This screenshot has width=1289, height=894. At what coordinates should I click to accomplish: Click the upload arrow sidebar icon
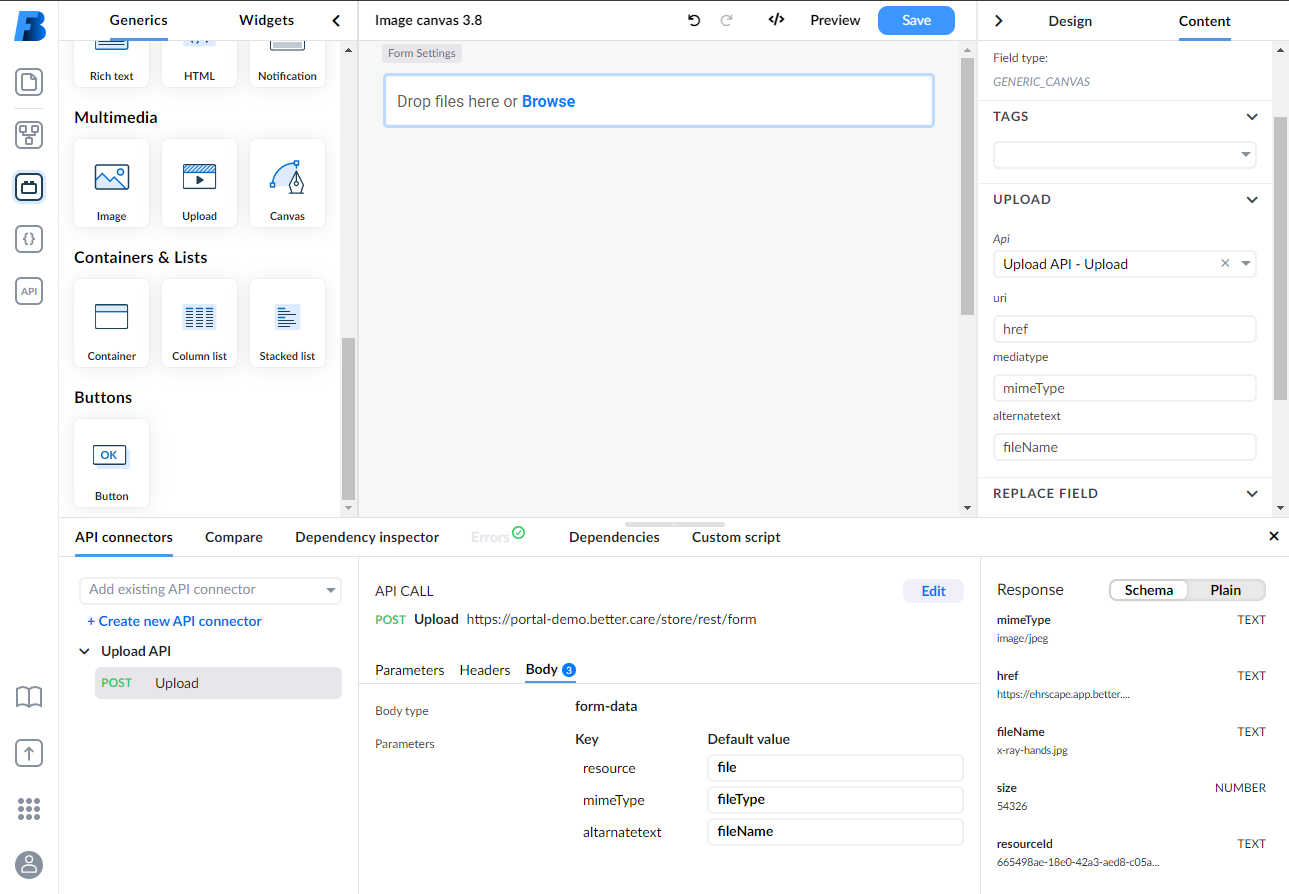[29, 753]
